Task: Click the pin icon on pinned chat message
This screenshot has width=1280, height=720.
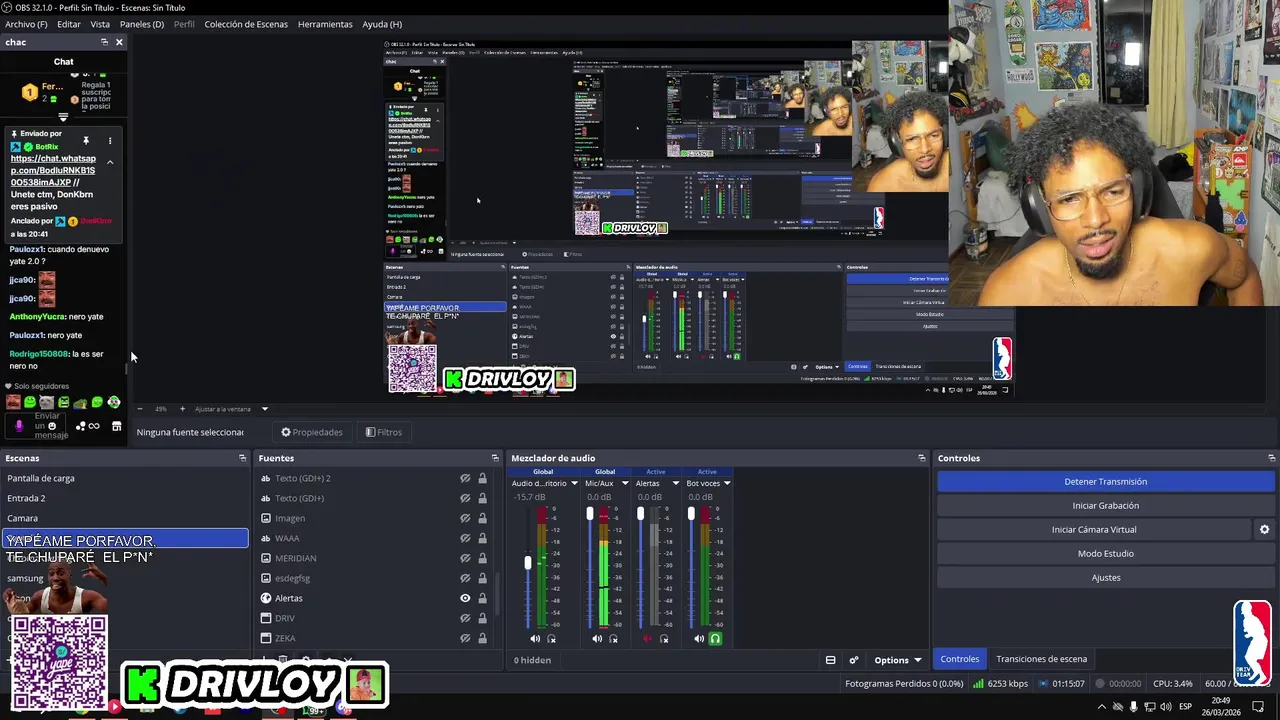Action: (x=86, y=141)
